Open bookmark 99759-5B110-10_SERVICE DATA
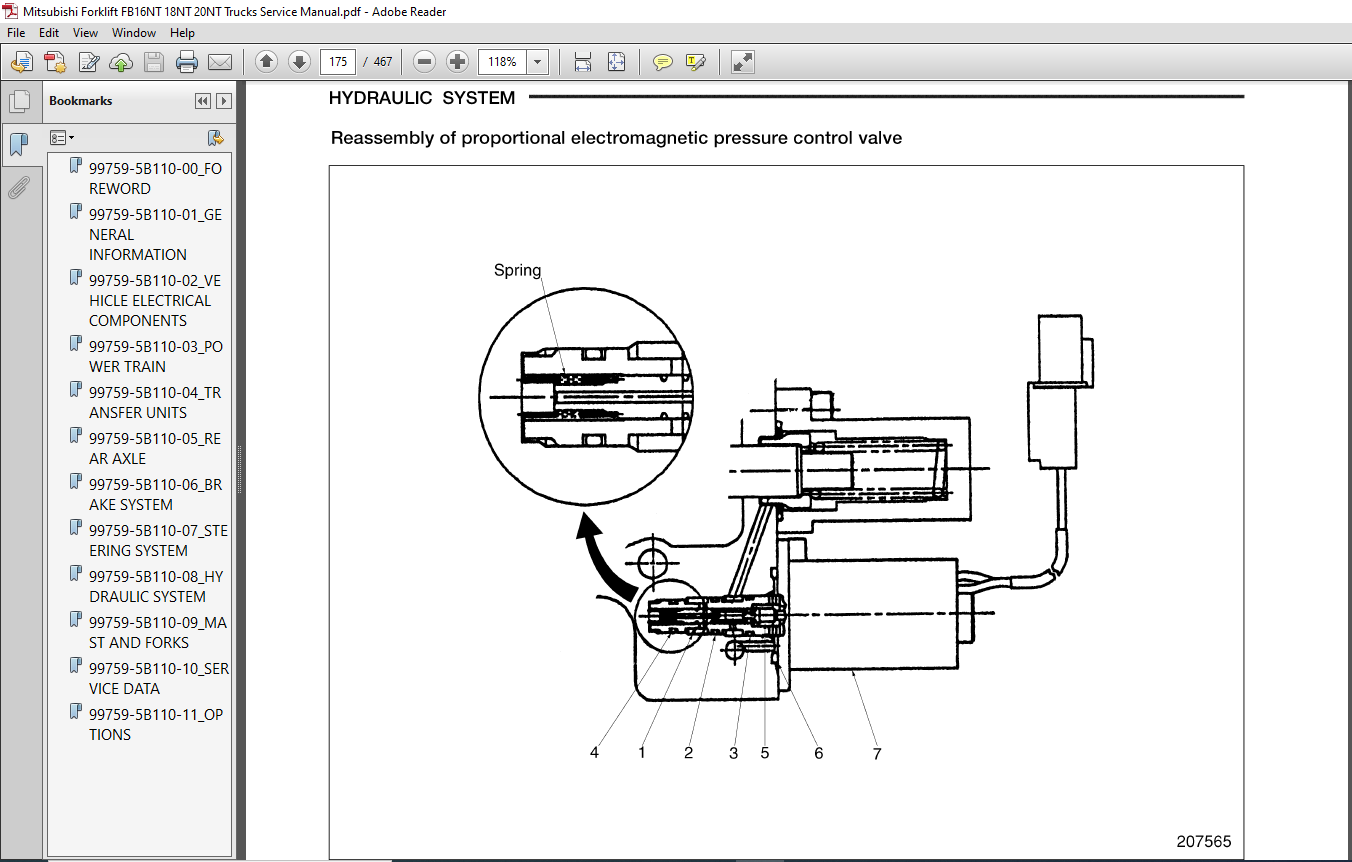Image resolution: width=1352 pixels, height=862 pixels. point(158,679)
